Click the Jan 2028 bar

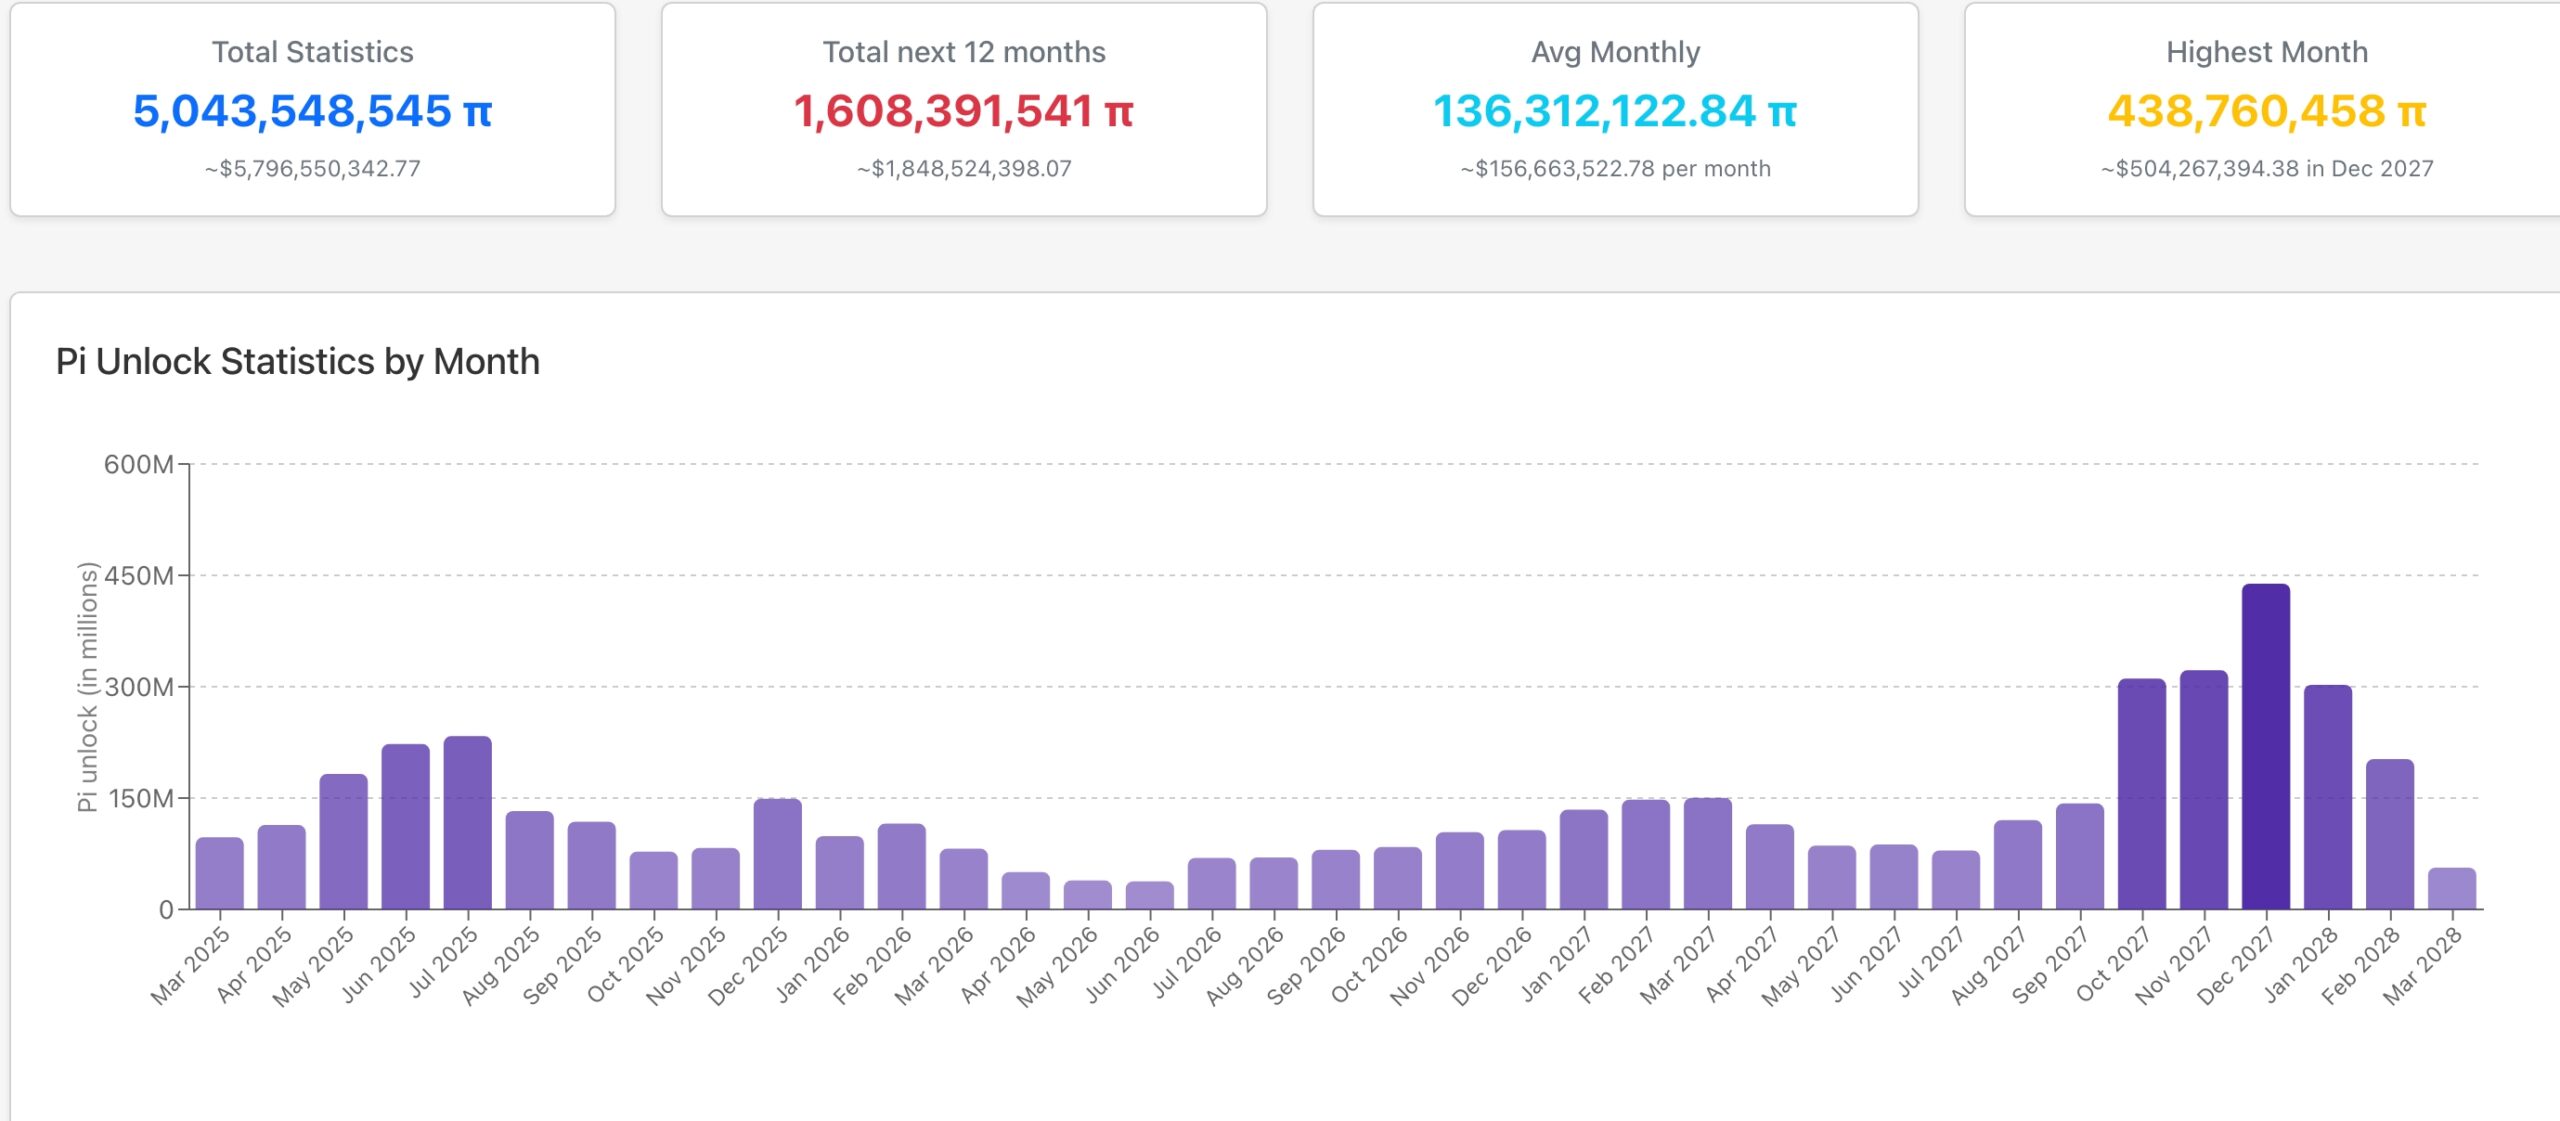pyautogui.click(x=2327, y=797)
